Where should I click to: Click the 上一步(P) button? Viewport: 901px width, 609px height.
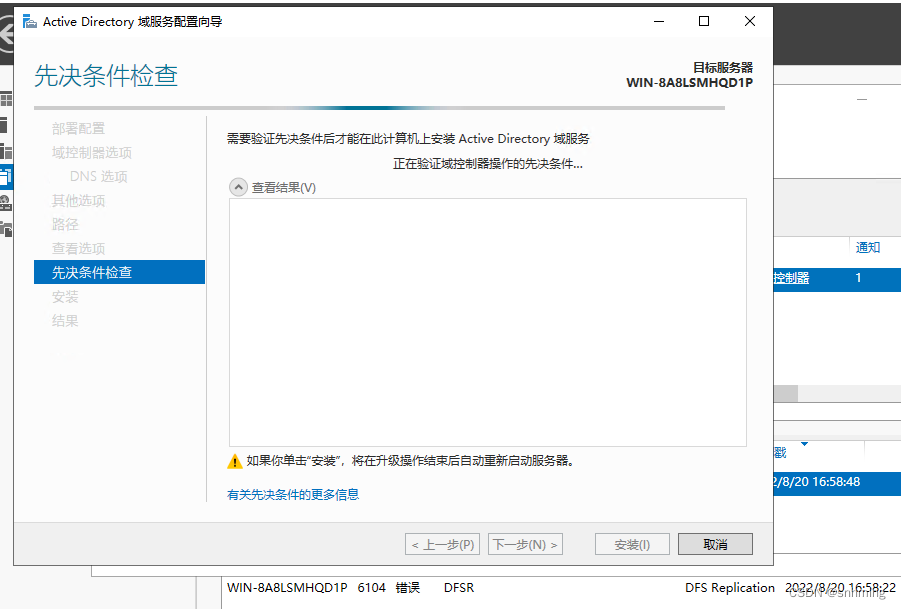442,544
